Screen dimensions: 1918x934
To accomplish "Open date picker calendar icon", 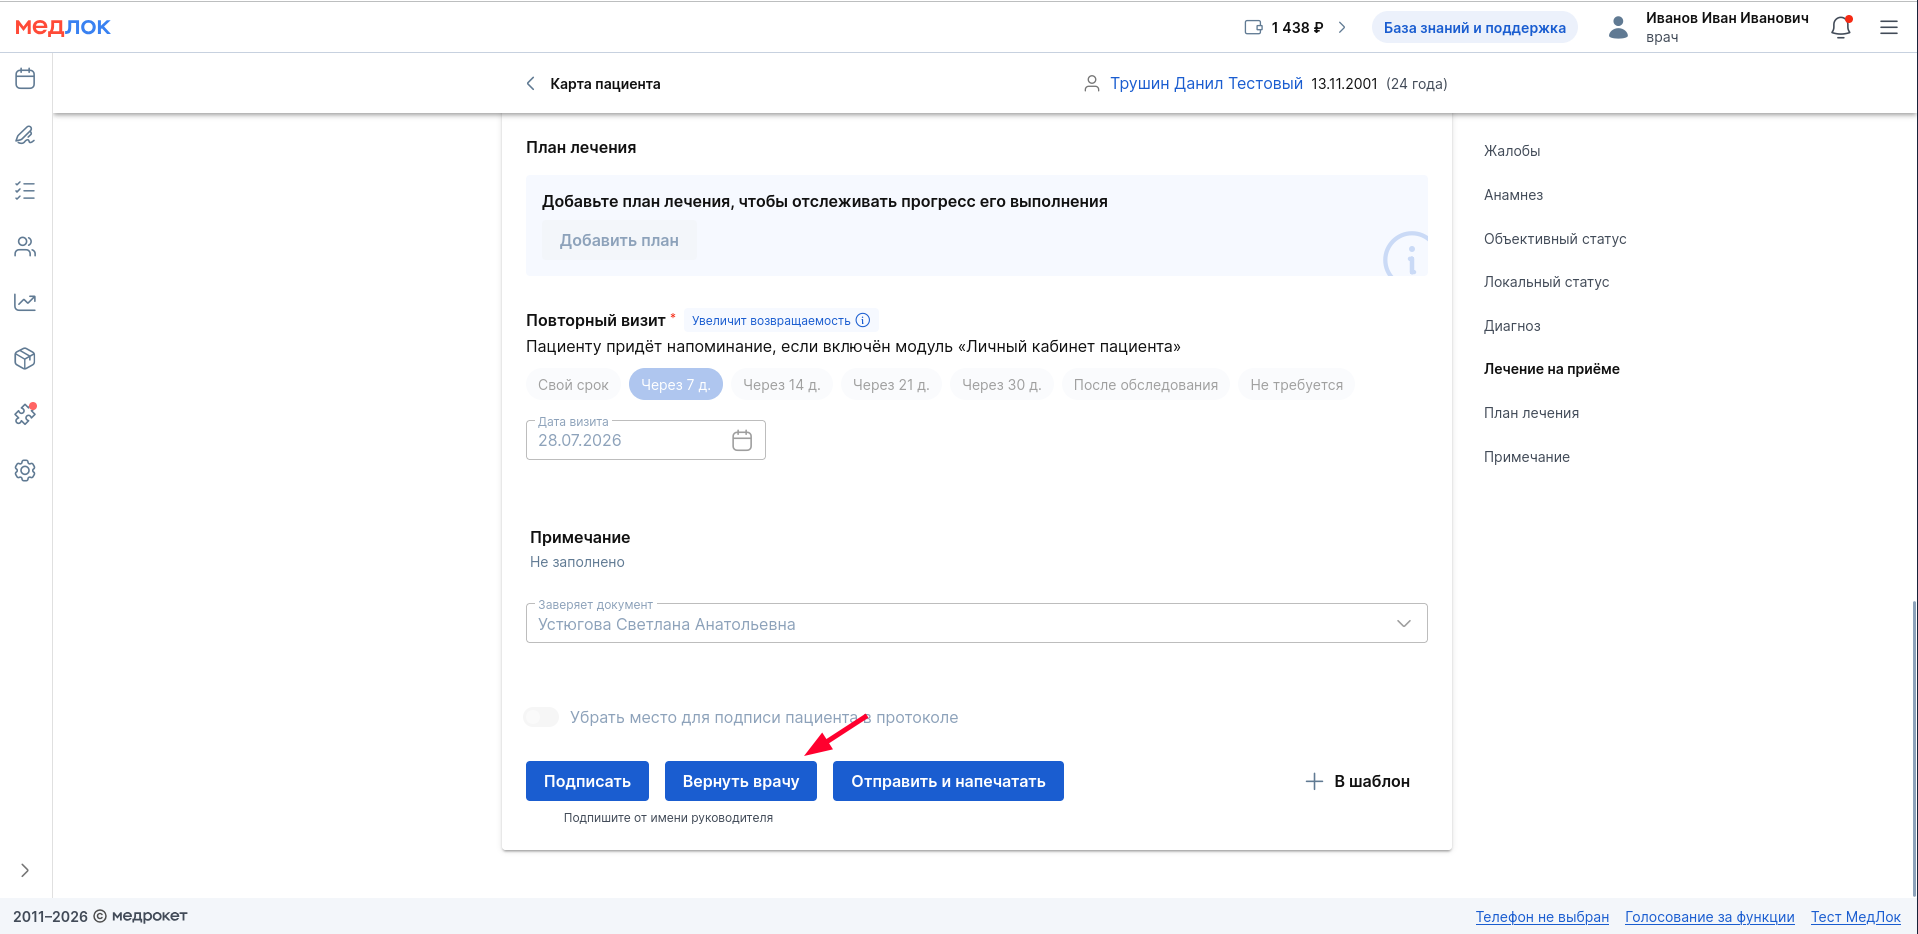I will coord(742,440).
